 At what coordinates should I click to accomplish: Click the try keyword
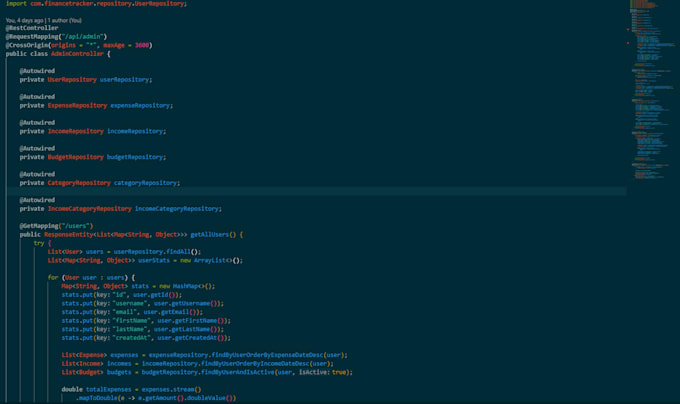[x=39, y=244]
